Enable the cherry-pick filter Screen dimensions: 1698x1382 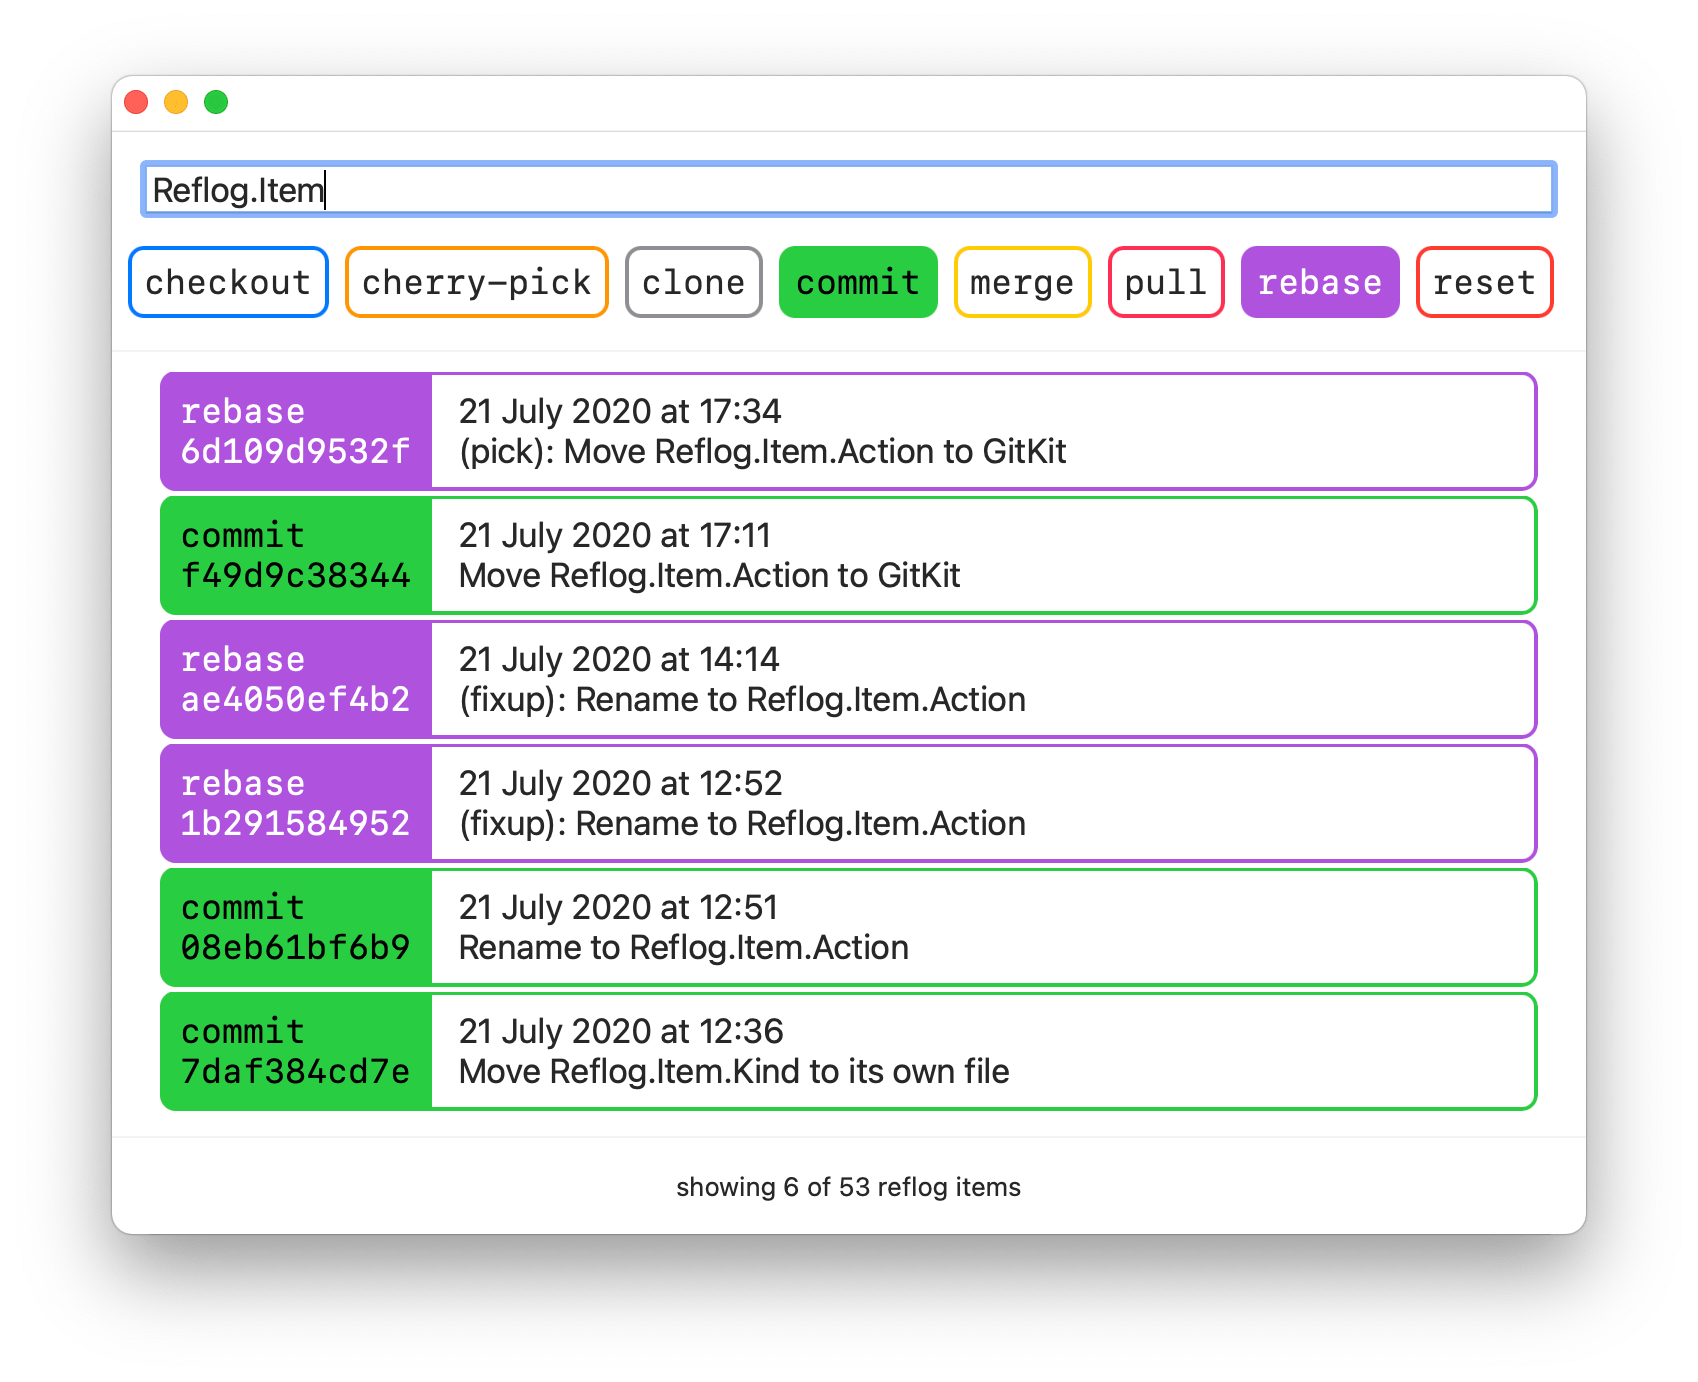click(476, 282)
